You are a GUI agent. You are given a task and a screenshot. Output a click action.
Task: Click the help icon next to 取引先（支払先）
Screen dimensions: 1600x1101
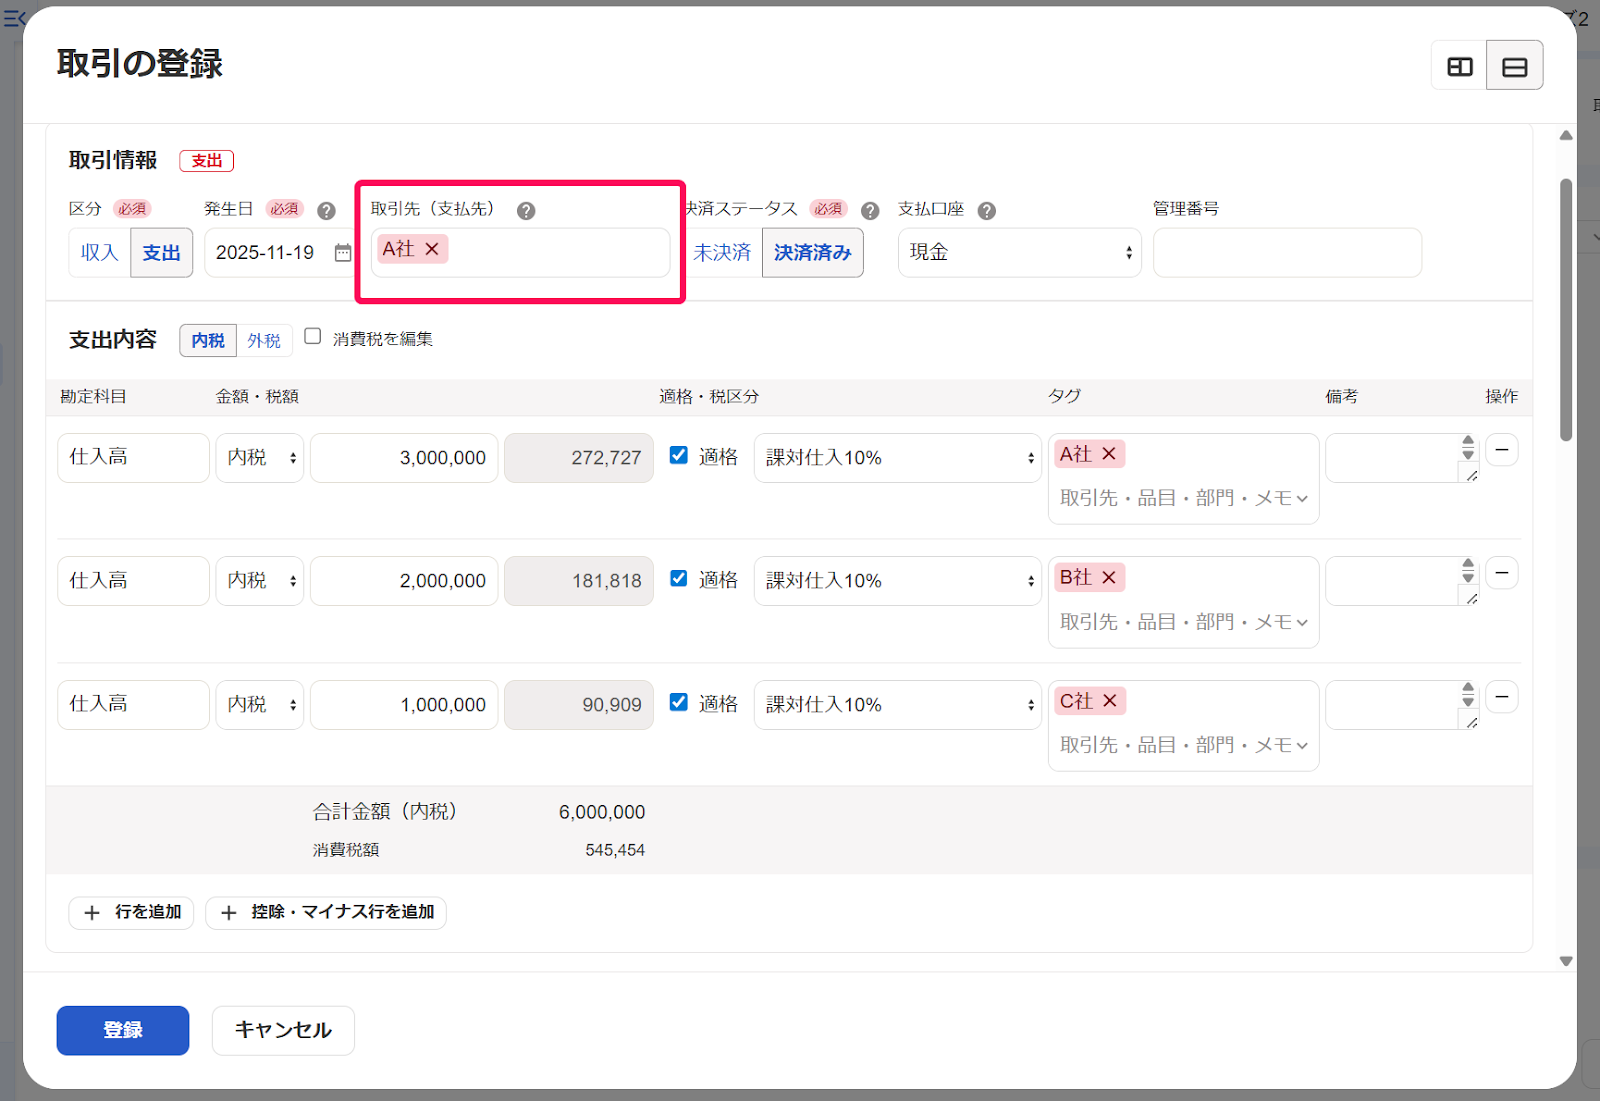(x=527, y=210)
